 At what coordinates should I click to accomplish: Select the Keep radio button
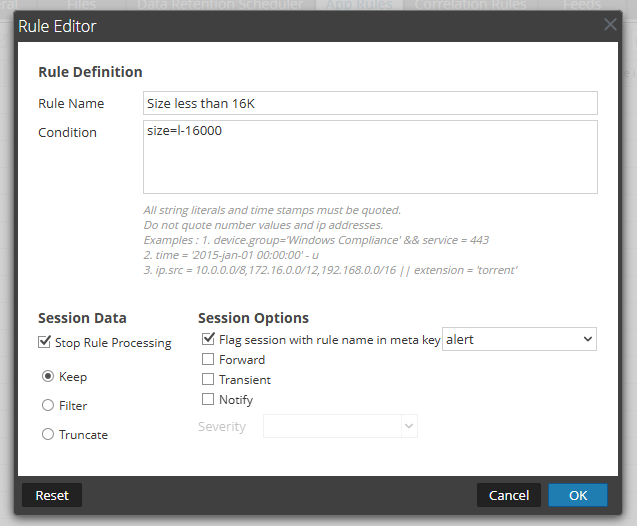48,377
